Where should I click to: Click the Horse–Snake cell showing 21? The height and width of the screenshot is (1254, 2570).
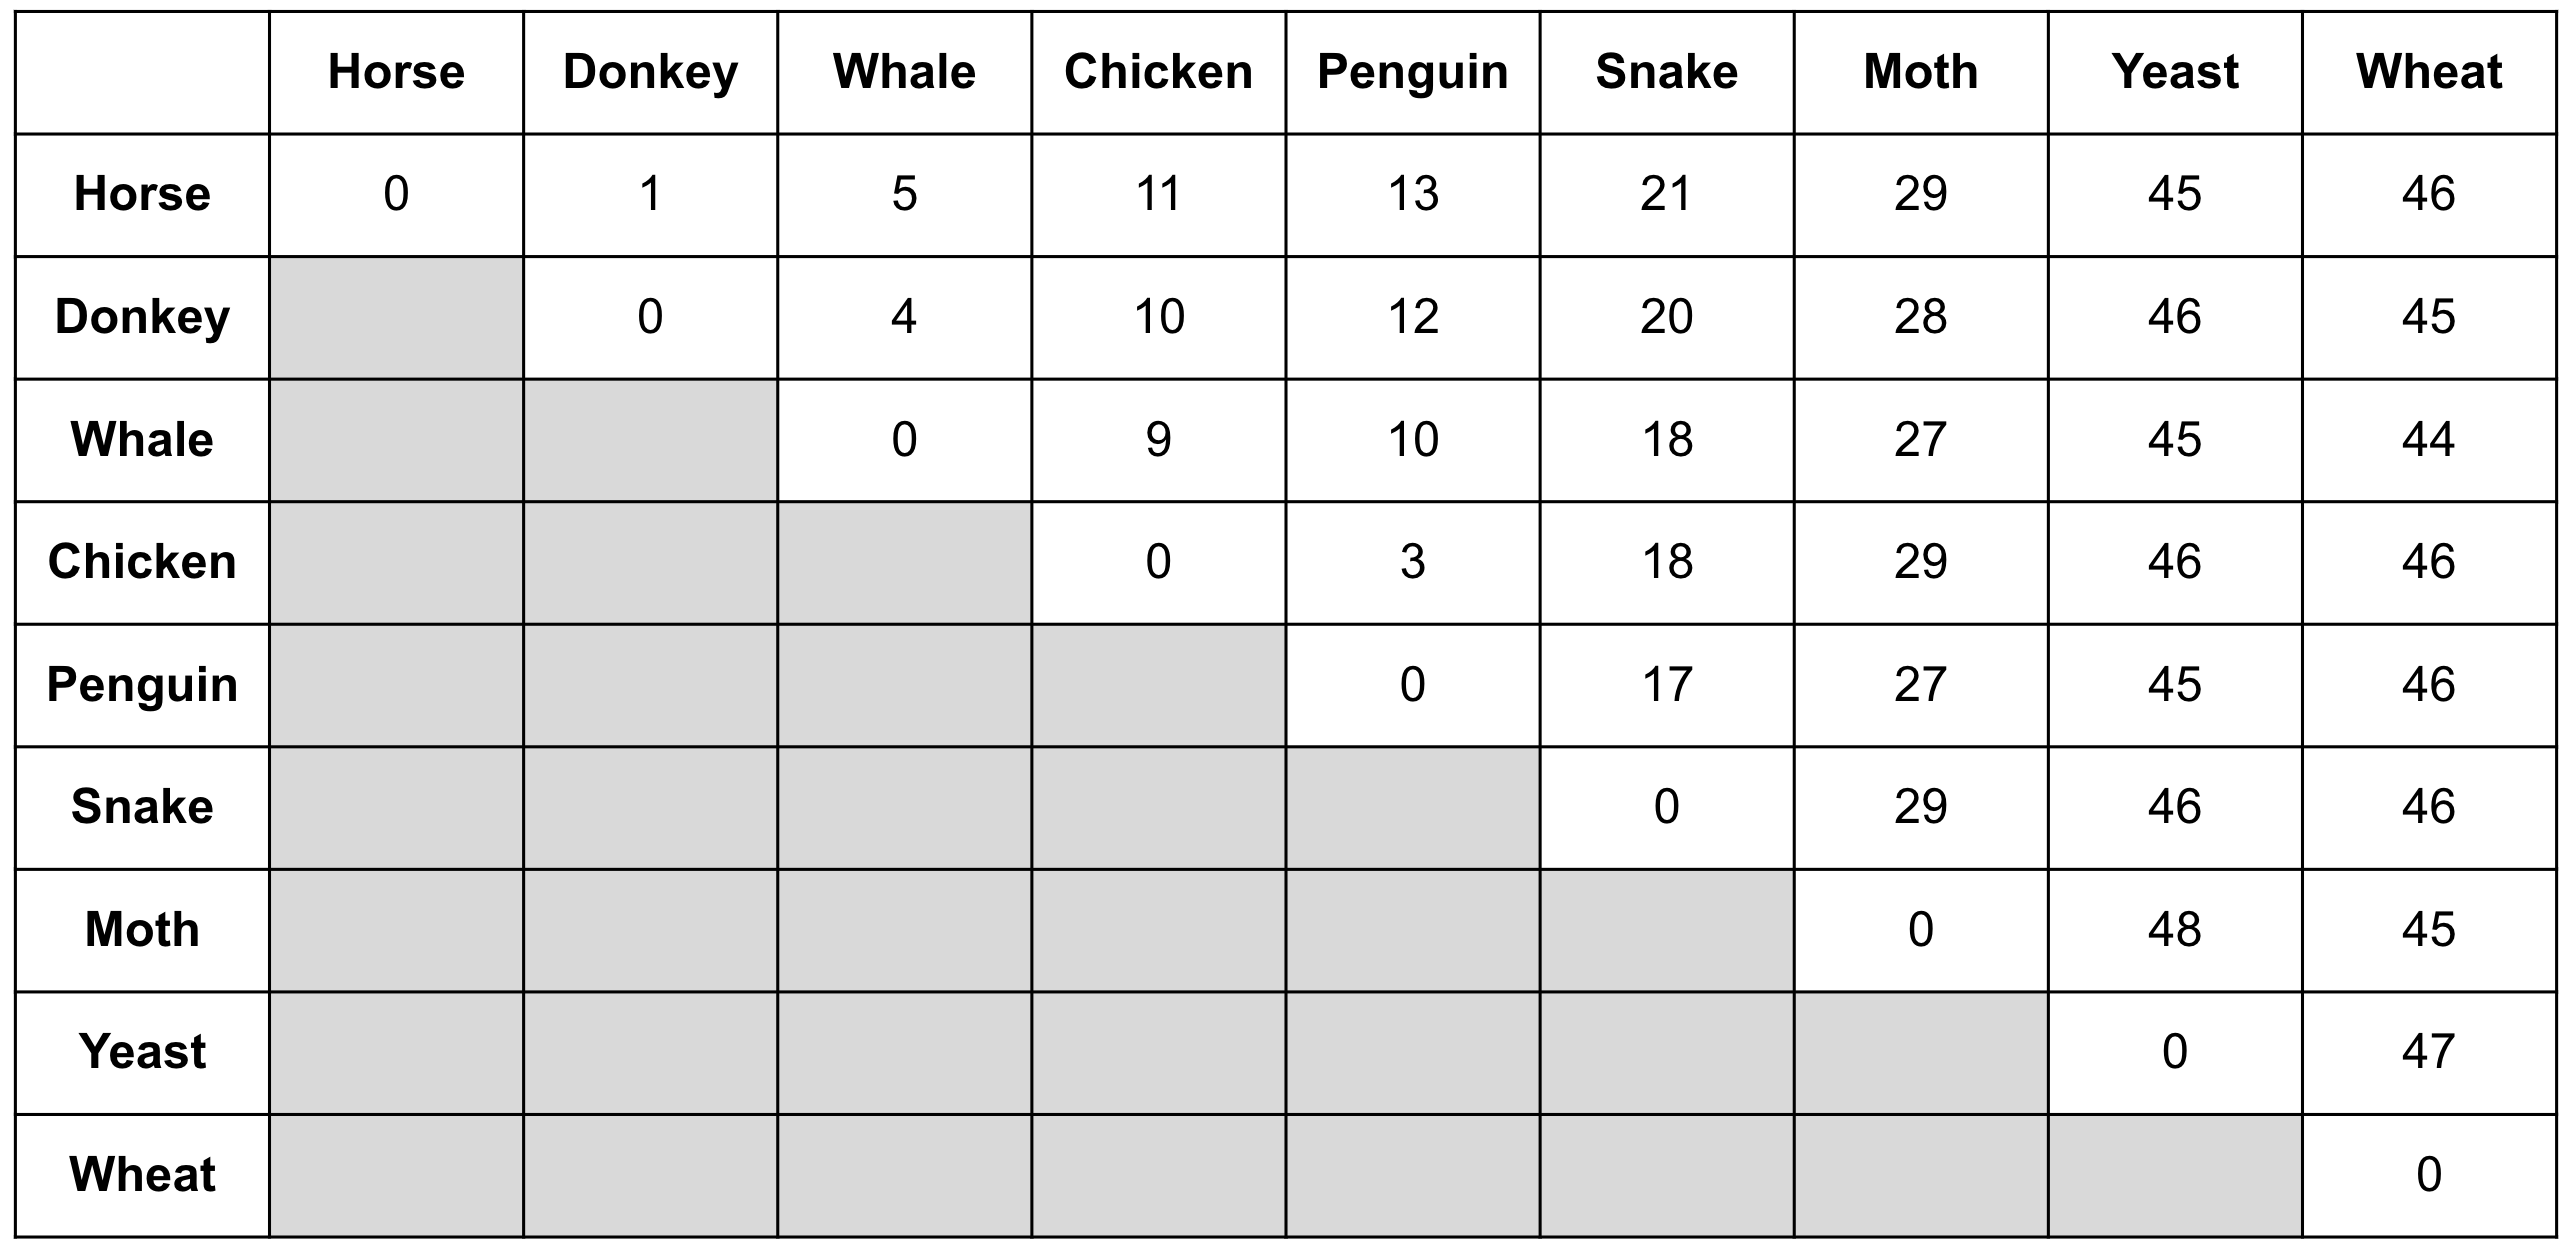(x=1667, y=195)
